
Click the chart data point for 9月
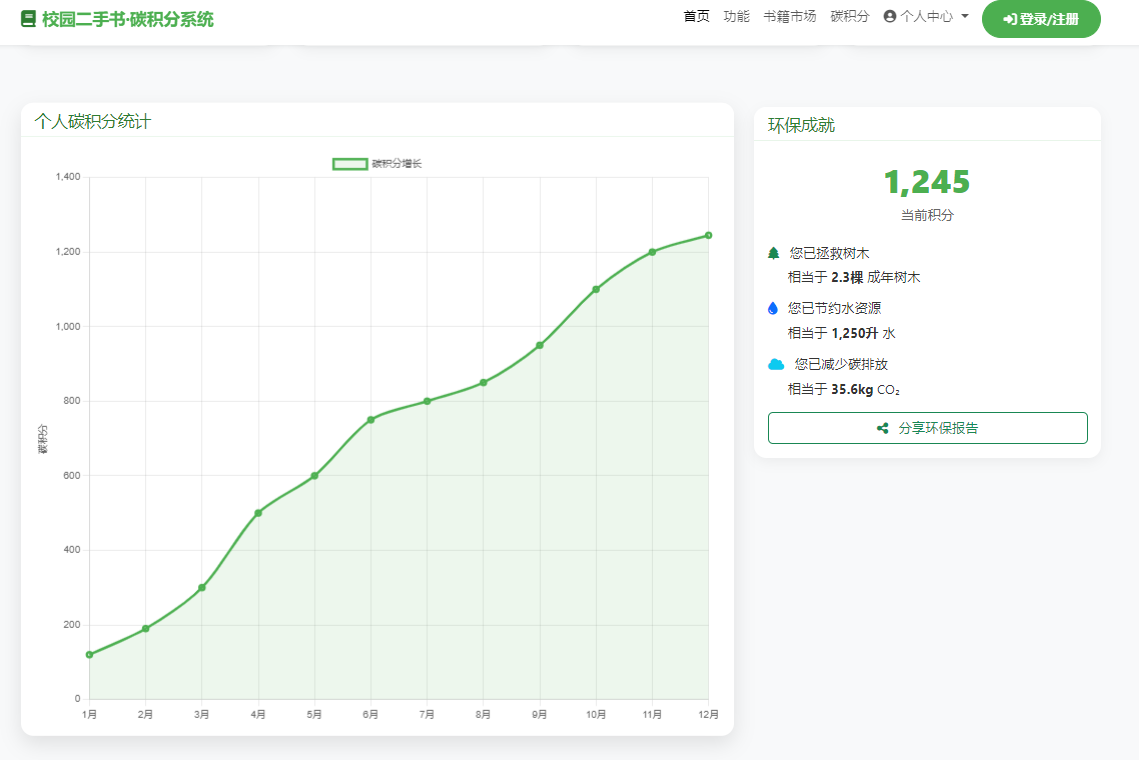[x=540, y=345]
